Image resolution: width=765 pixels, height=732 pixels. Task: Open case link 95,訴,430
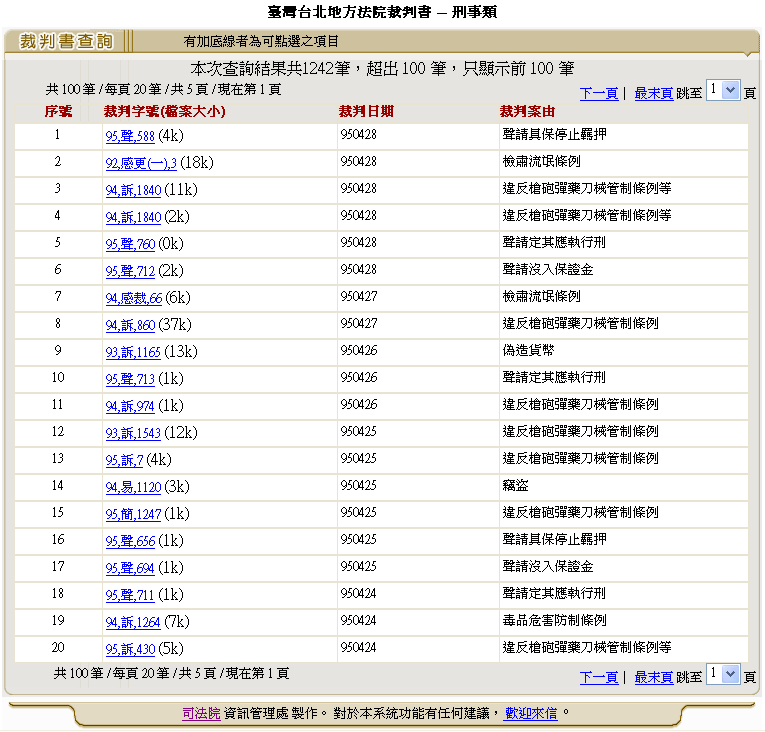pyautogui.click(x=130, y=649)
